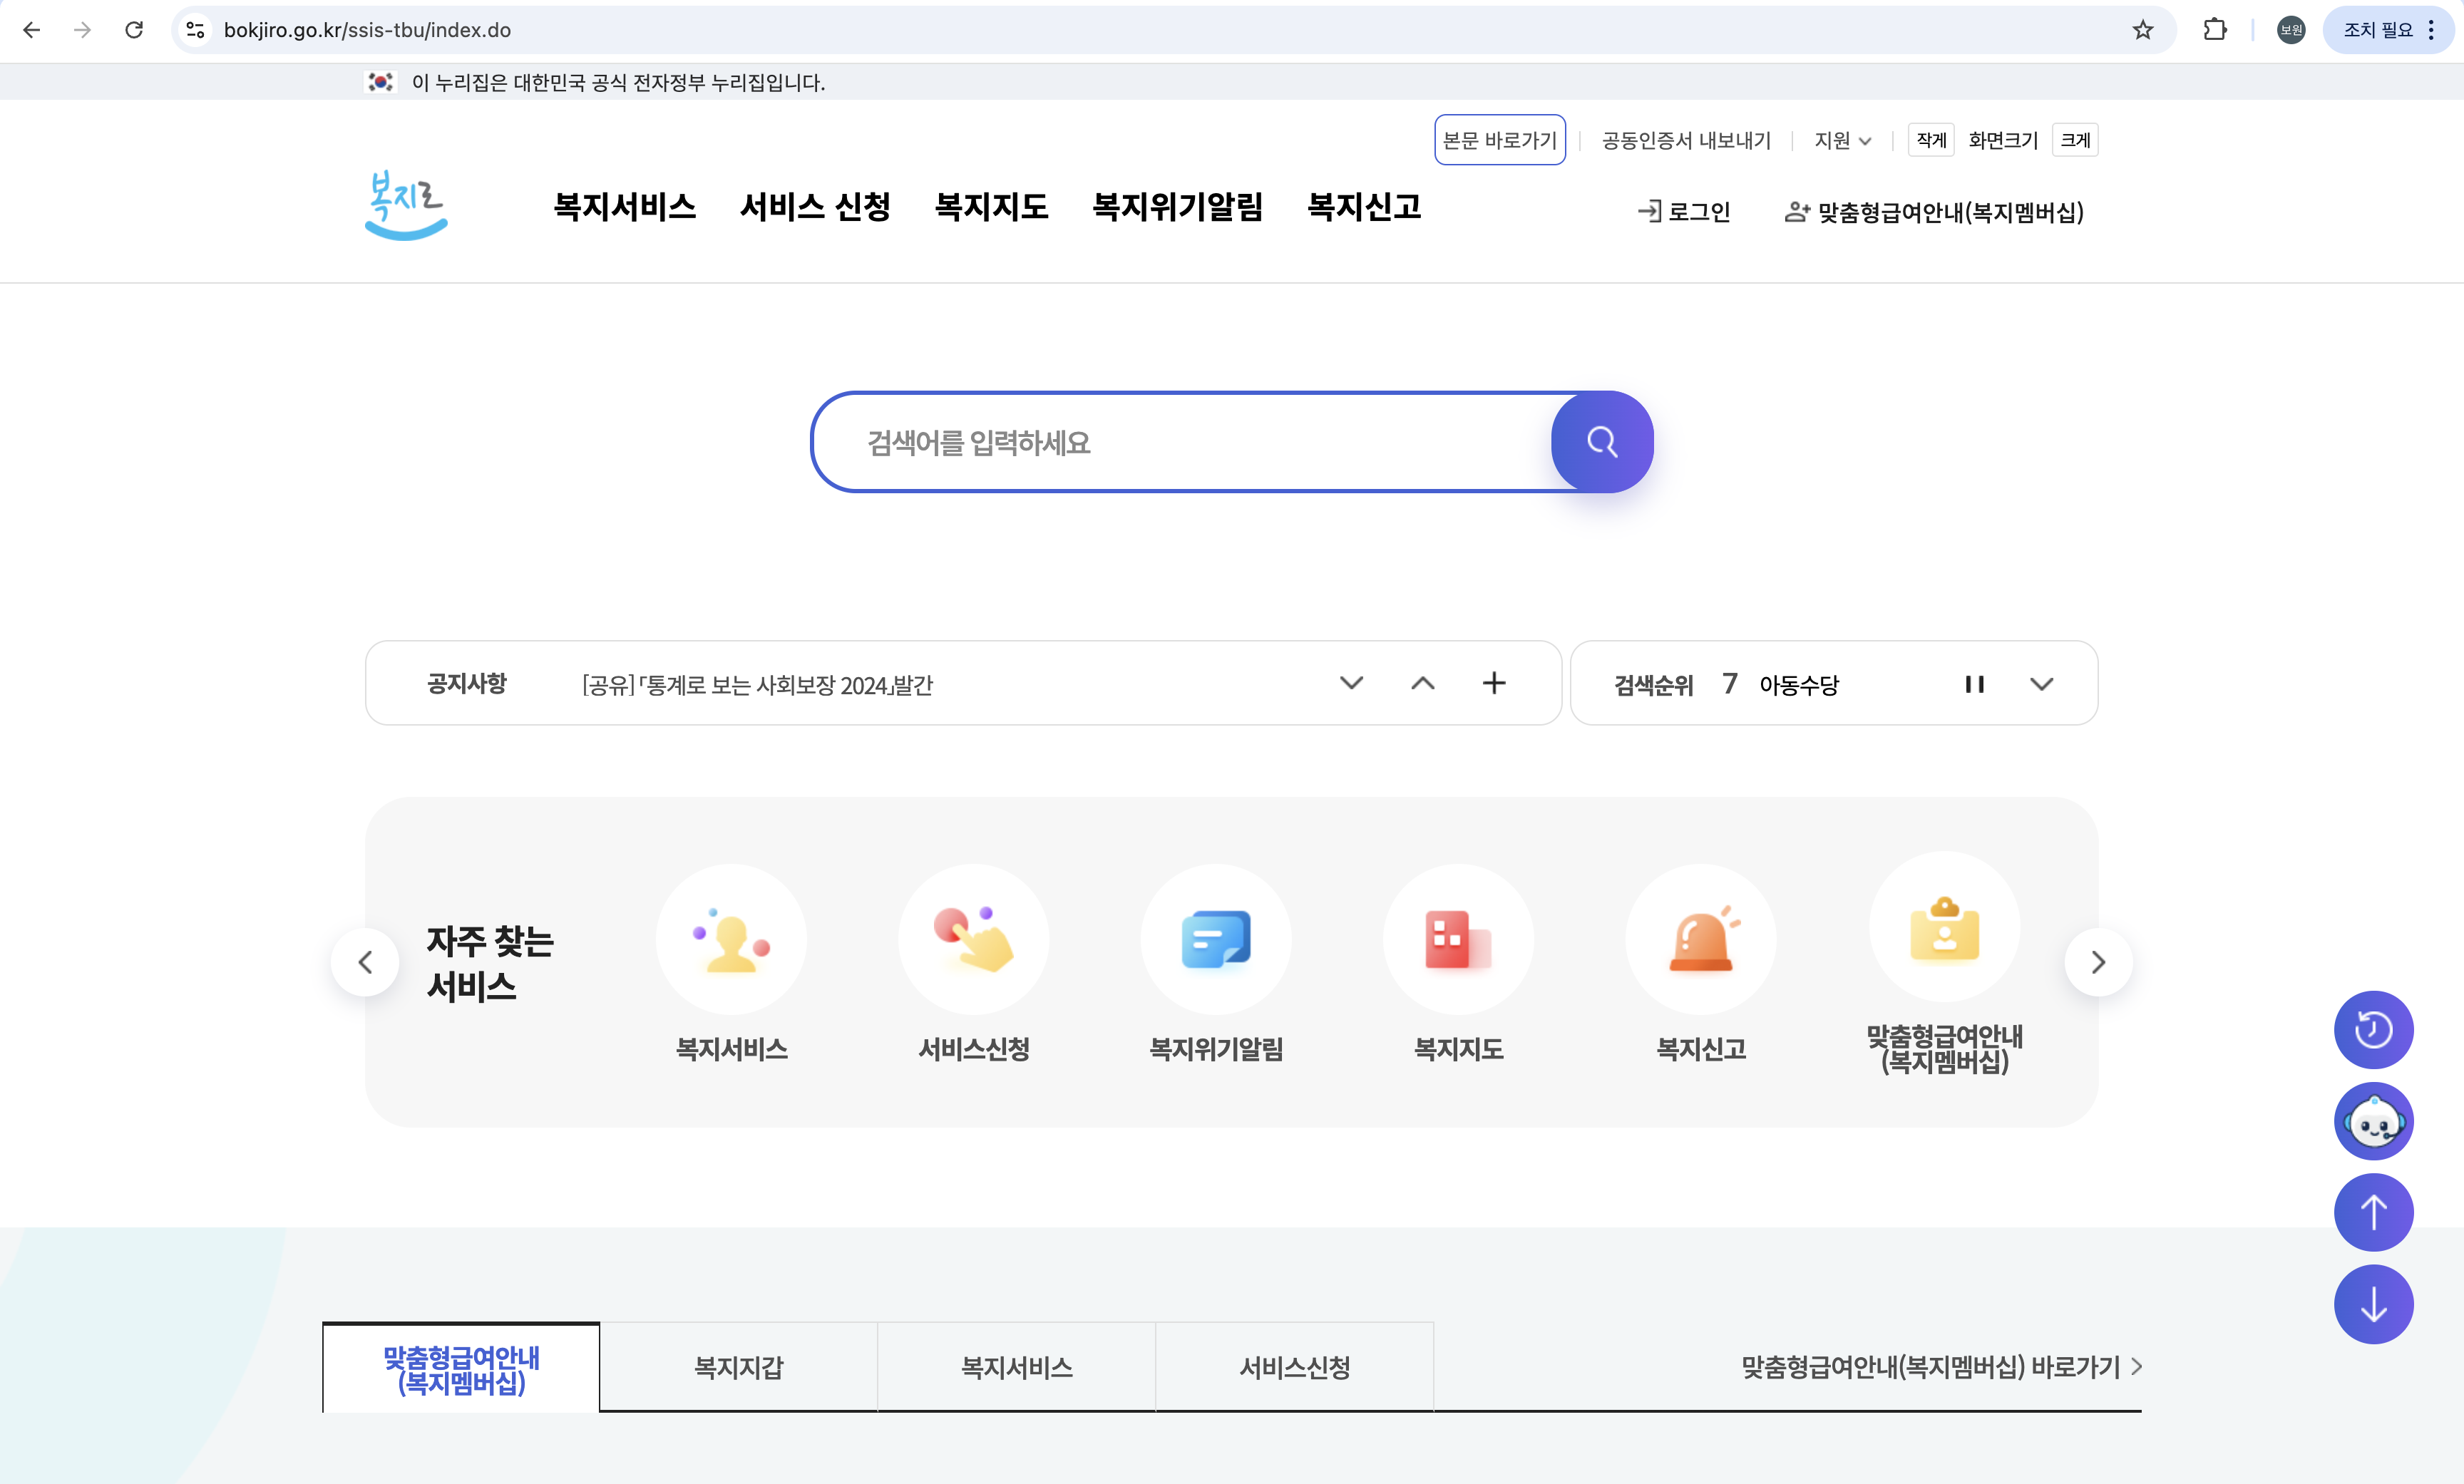2464x1484 pixels.
Task: Open the 복지서비스 person icon shortcut
Action: click(x=731, y=940)
